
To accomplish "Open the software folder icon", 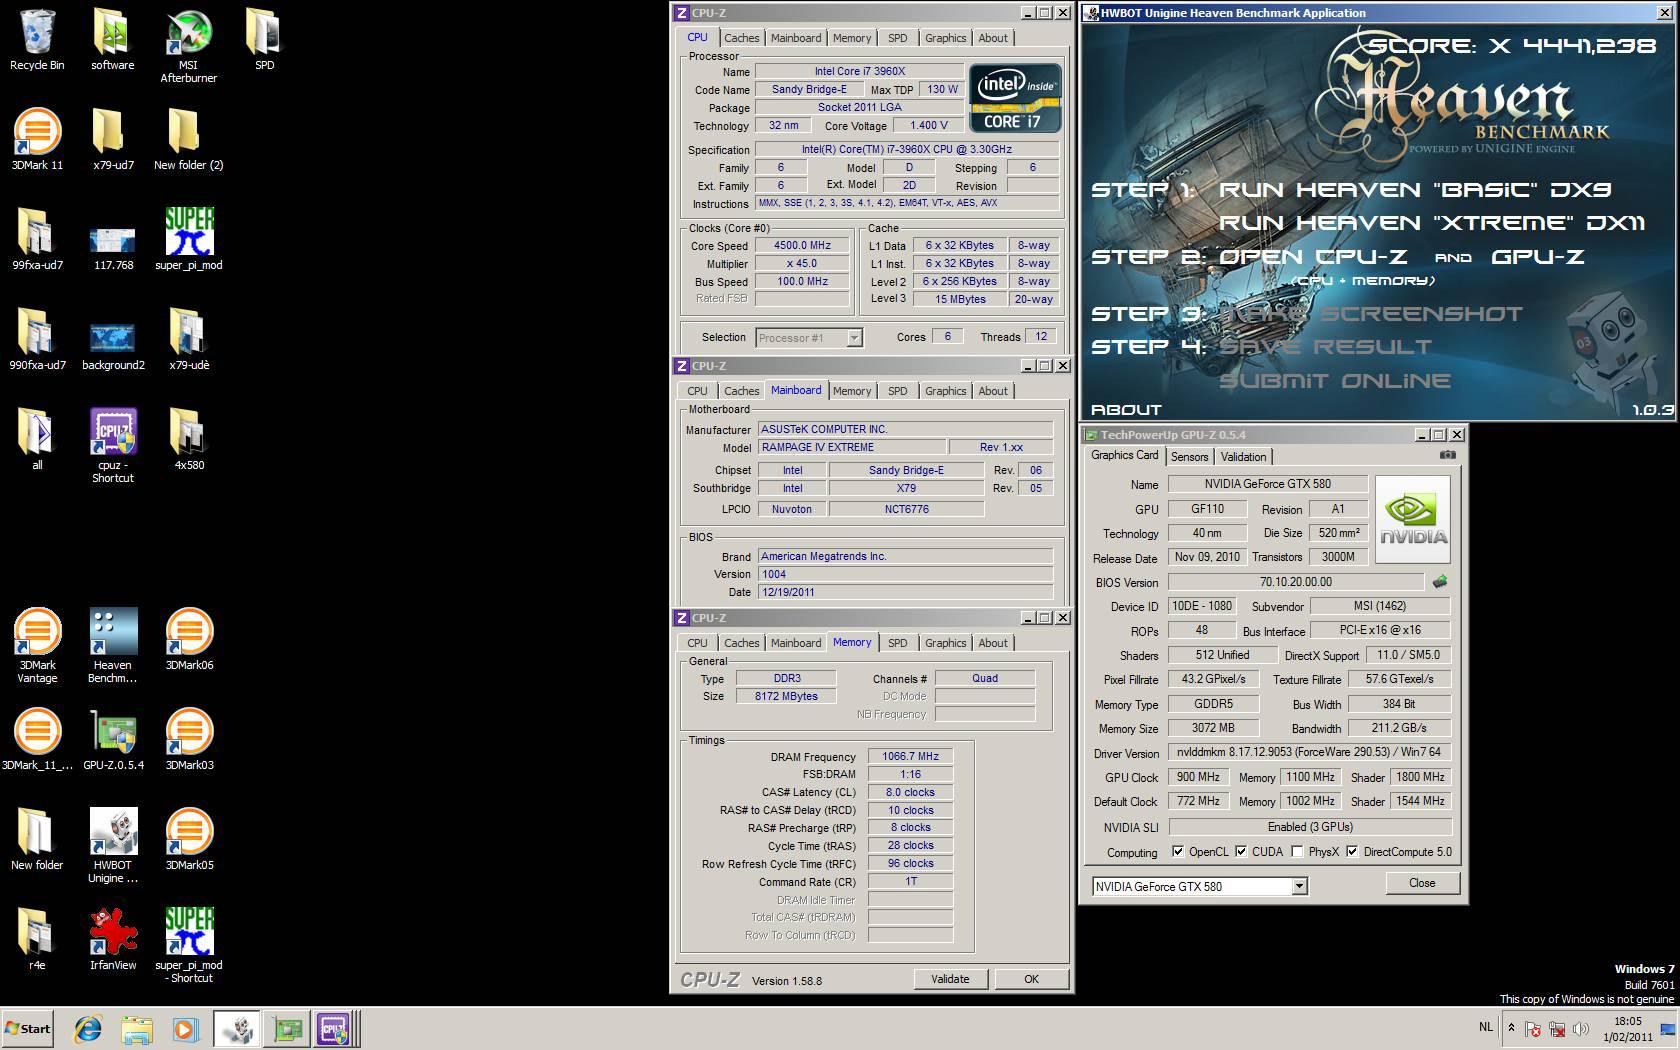I will click(x=112, y=40).
